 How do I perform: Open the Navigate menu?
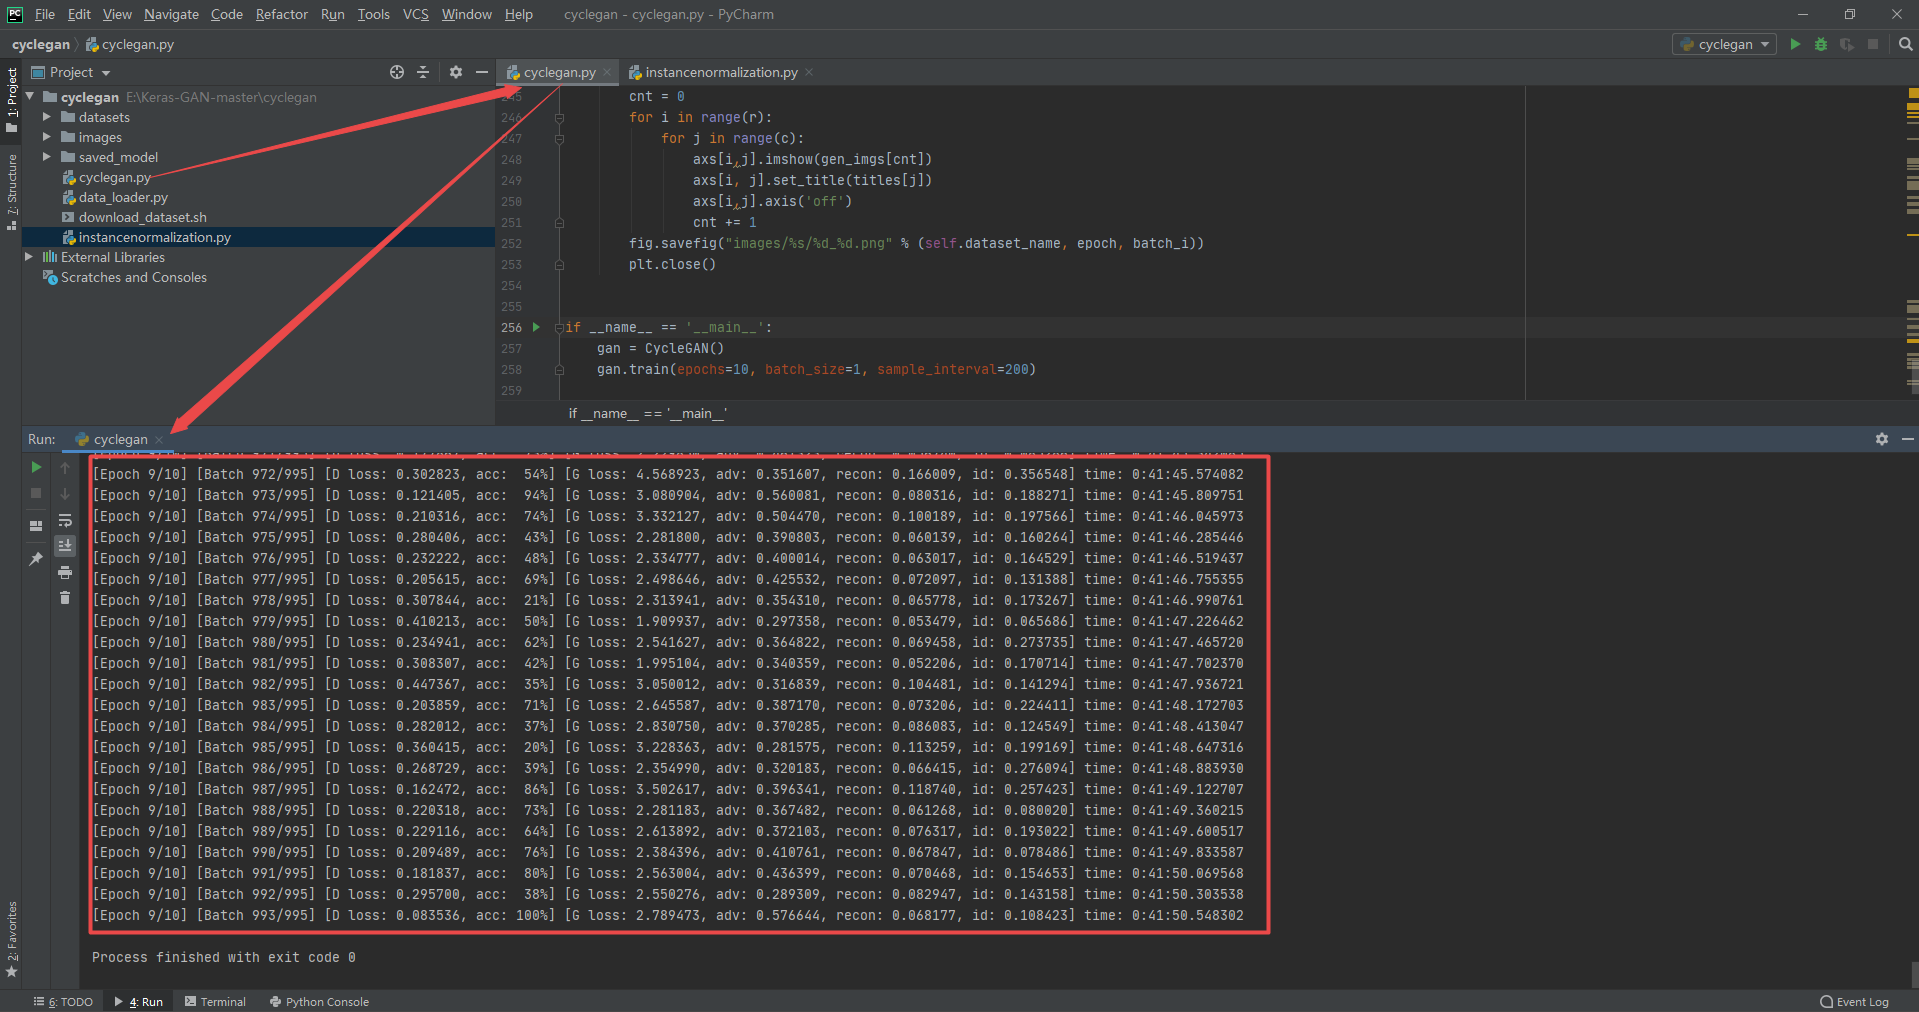(171, 14)
